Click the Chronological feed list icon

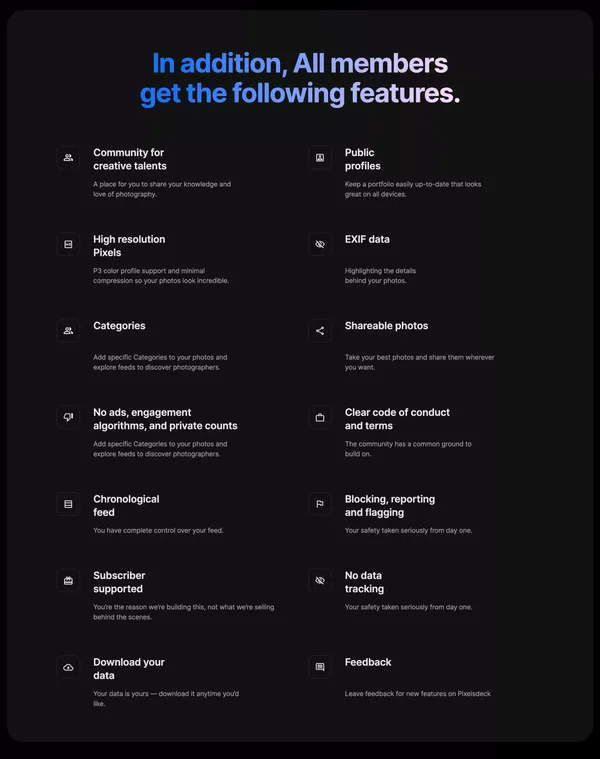68,504
